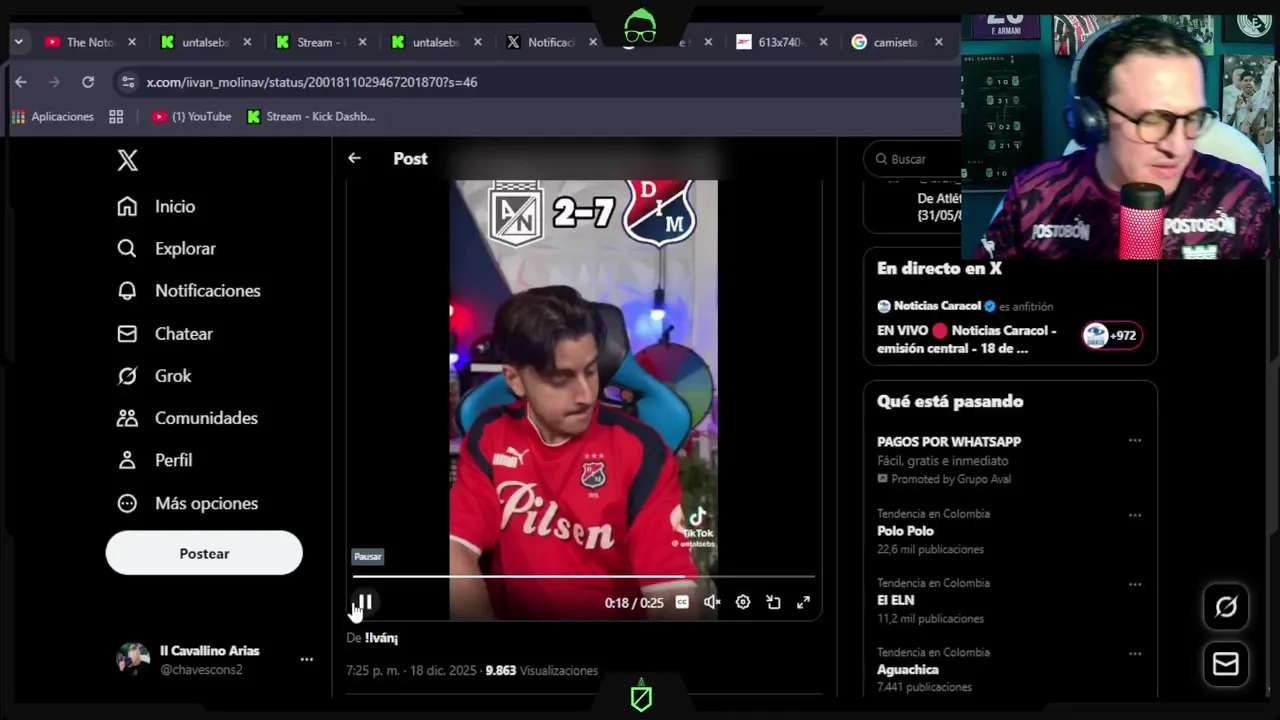Open options for Aguachica trend
The height and width of the screenshot is (720, 1280).
point(1134,653)
